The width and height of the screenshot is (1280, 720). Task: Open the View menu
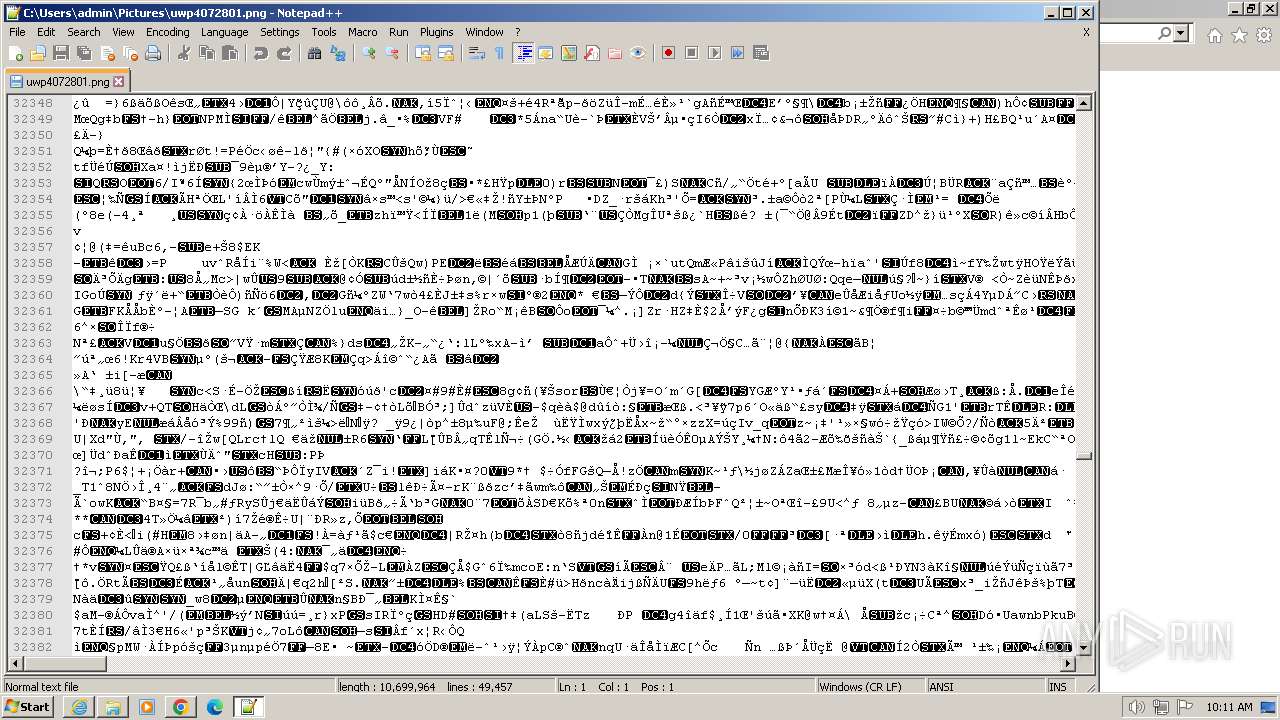pyautogui.click(x=123, y=32)
